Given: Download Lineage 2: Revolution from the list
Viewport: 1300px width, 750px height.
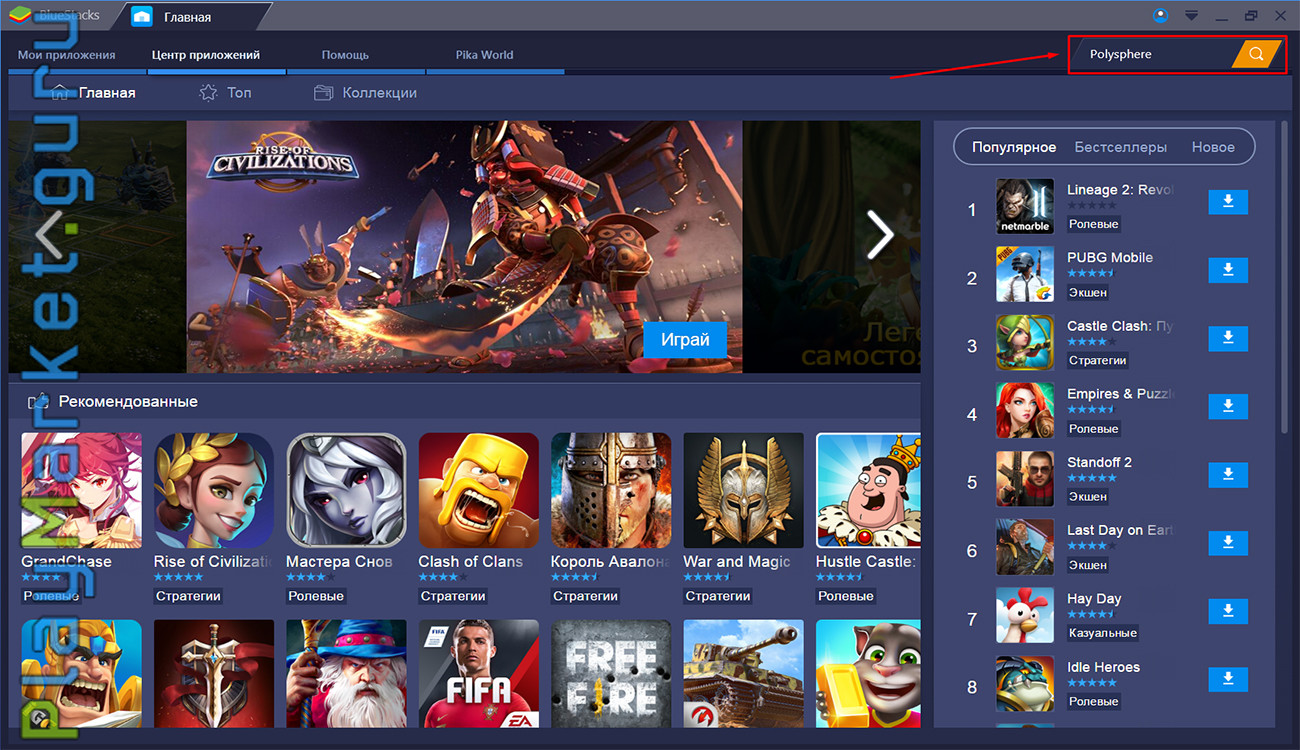Looking at the screenshot, I should click(x=1228, y=202).
